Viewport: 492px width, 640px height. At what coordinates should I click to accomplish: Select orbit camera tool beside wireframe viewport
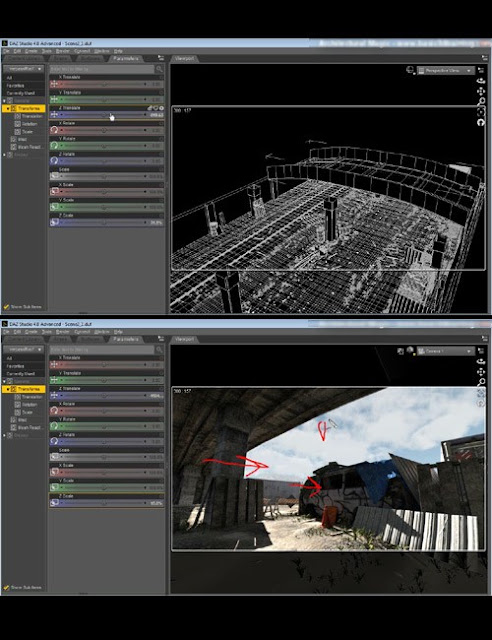coord(481,81)
